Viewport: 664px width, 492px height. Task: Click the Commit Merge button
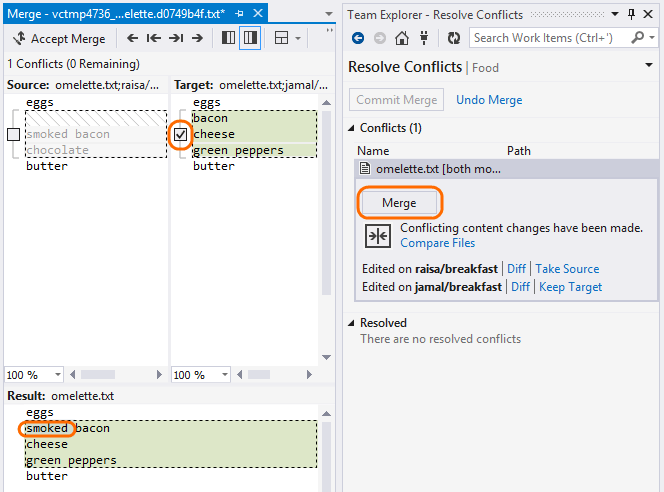click(396, 100)
